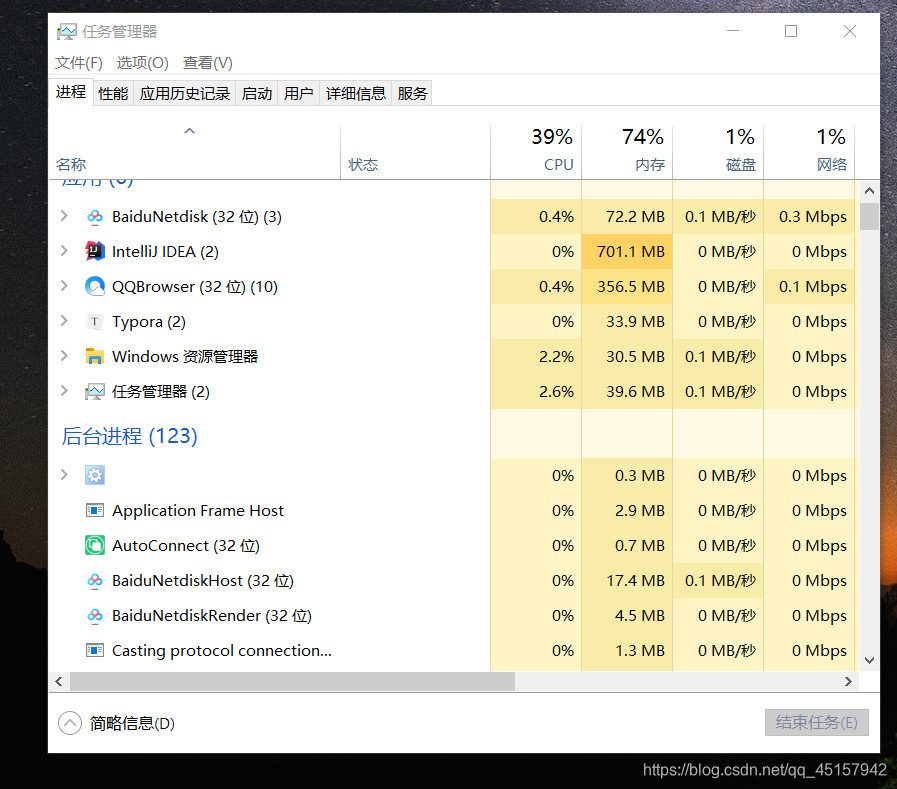This screenshot has height=789, width=897.
Task: Select the BaiduNetdiskRender (32 位) row name
Action: (212, 616)
